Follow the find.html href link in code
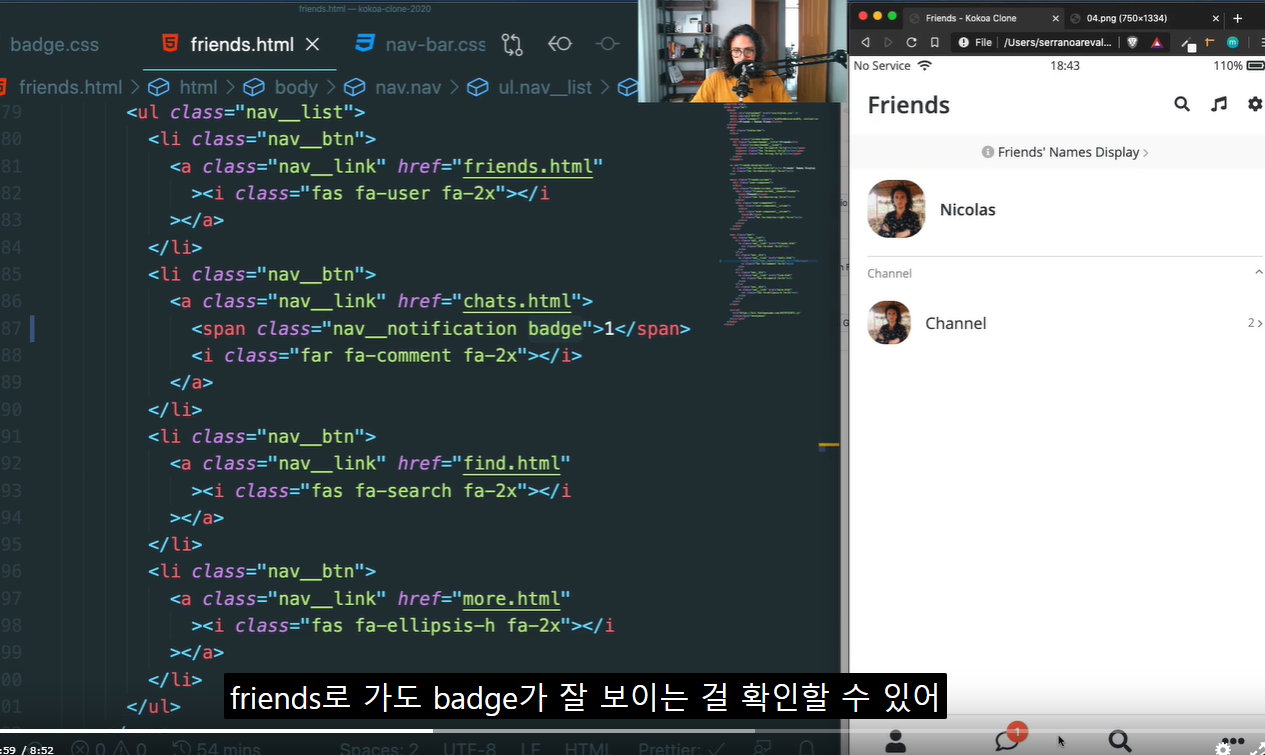Image resolution: width=1265 pixels, height=755 pixels. tap(512, 463)
